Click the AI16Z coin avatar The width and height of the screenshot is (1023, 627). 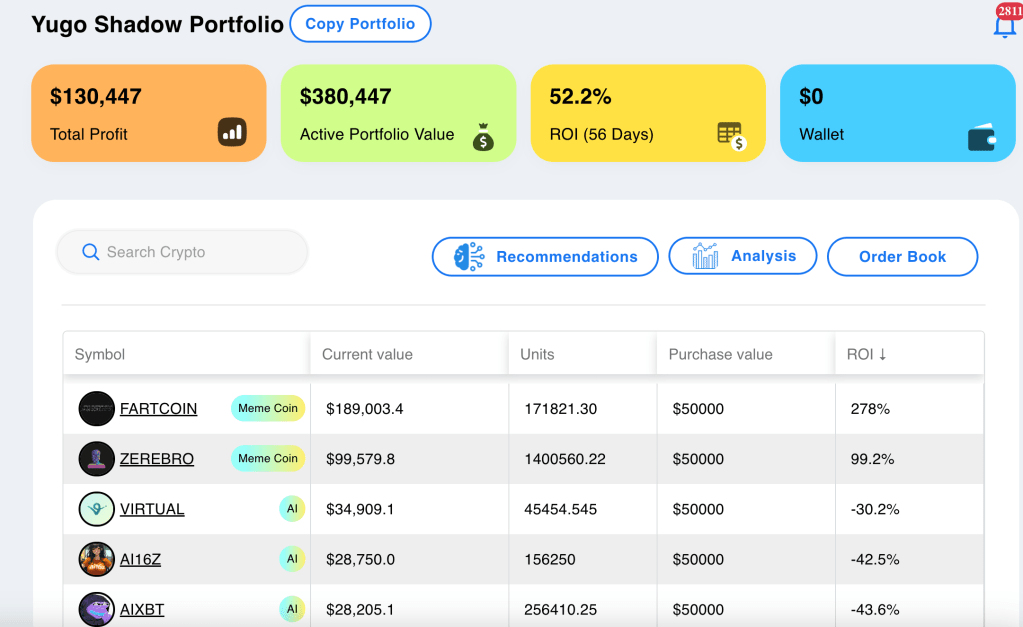coord(97,559)
